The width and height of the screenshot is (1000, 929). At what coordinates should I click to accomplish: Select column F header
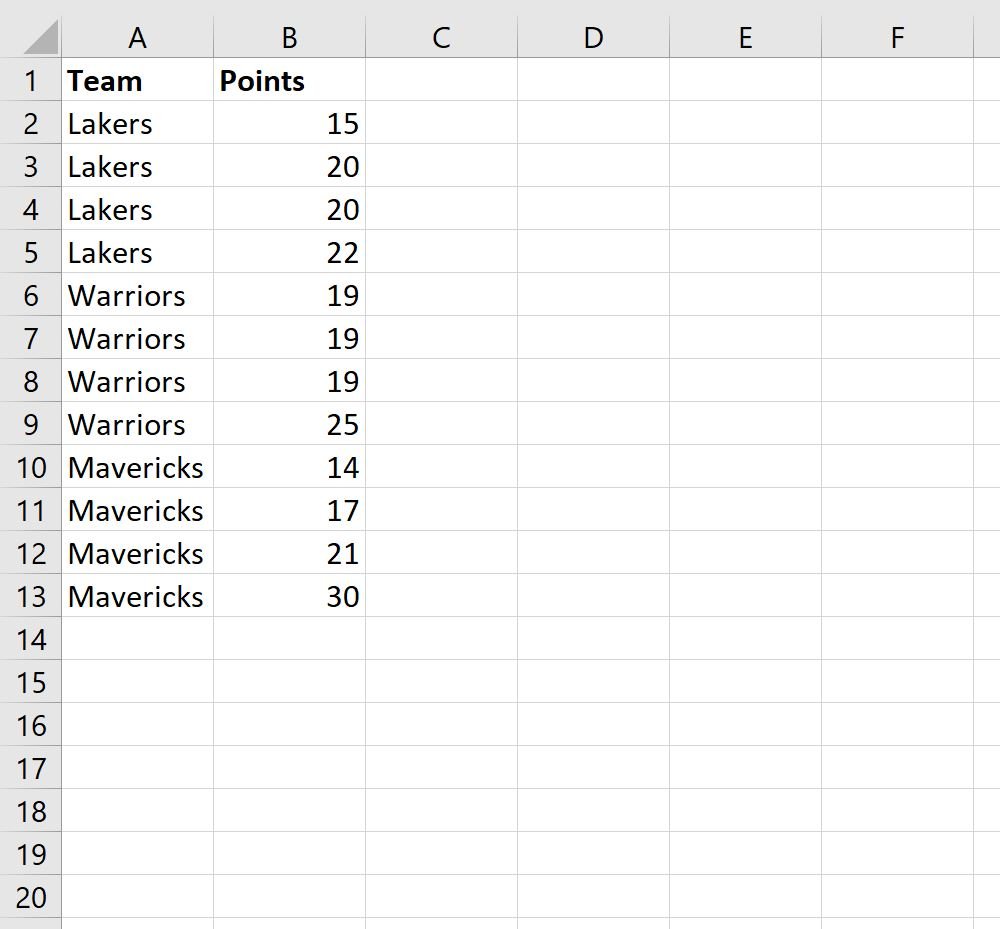coord(897,38)
